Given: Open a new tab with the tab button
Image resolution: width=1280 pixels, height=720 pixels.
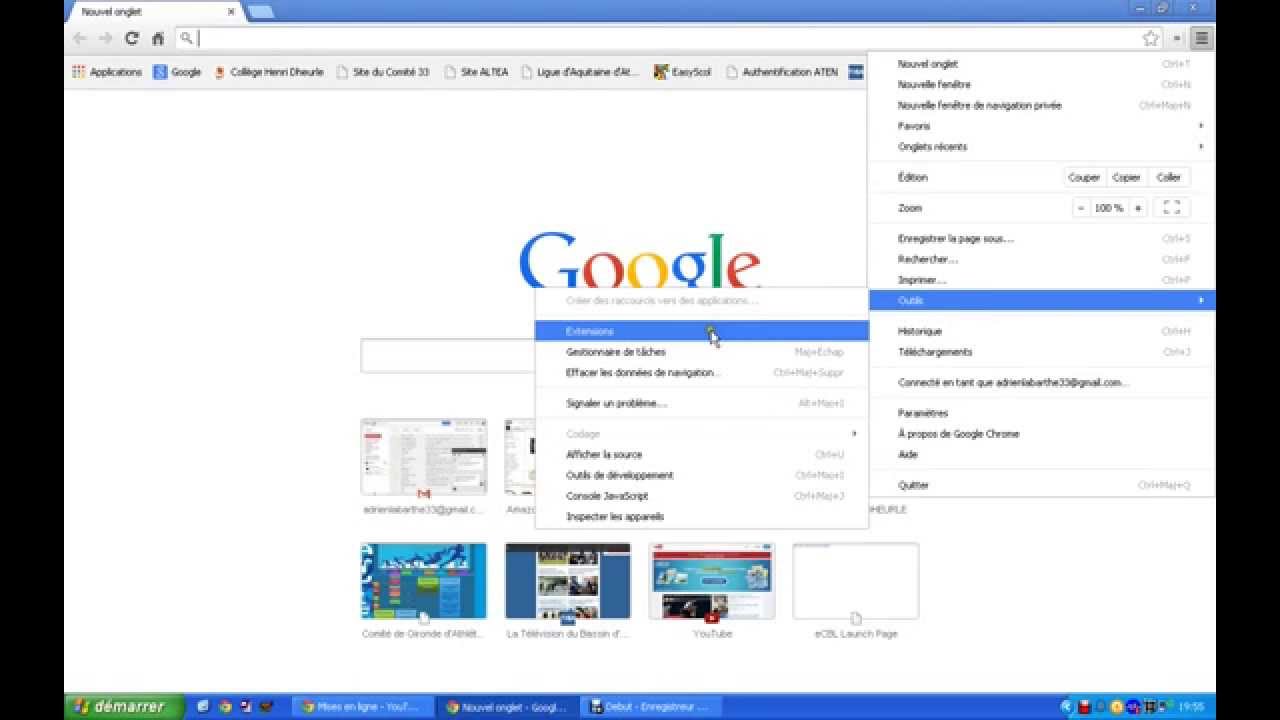Looking at the screenshot, I should [x=260, y=12].
